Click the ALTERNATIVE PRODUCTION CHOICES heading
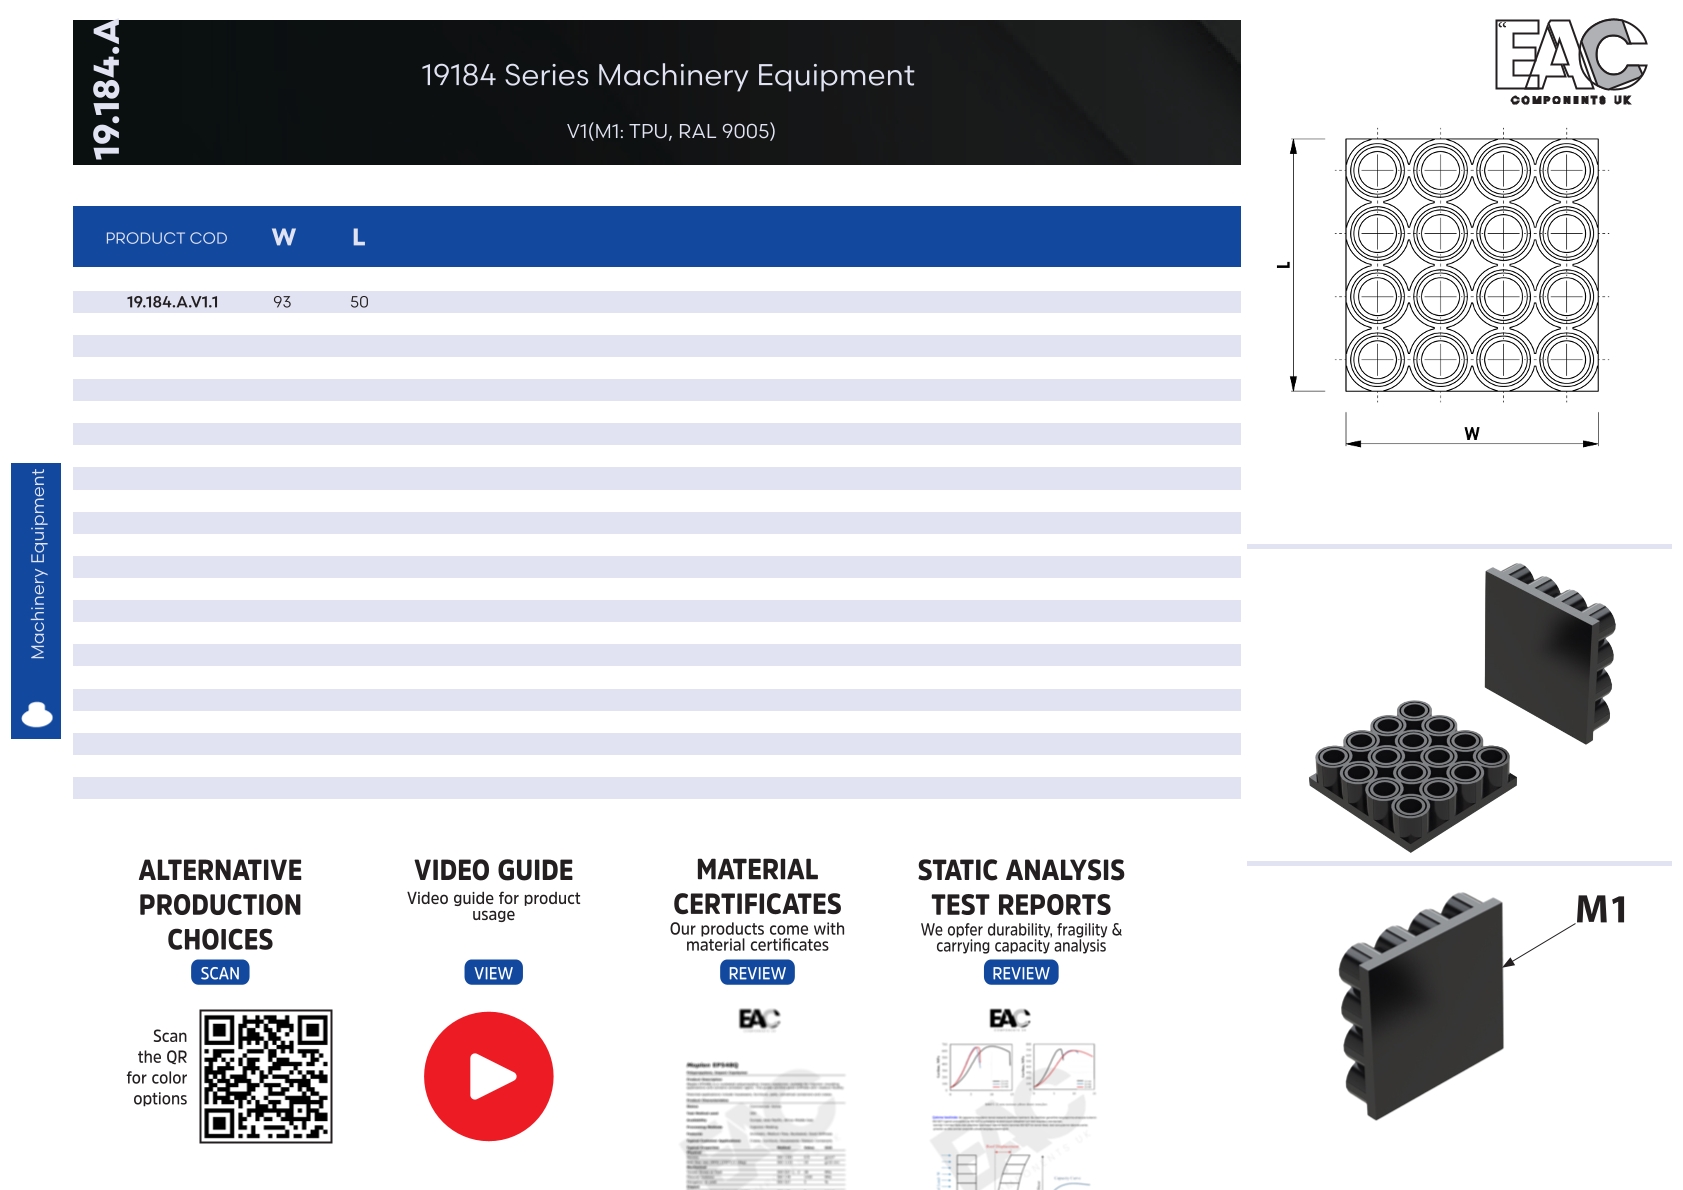Screen dimensions: 1683x1190 pyautogui.click(x=220, y=905)
